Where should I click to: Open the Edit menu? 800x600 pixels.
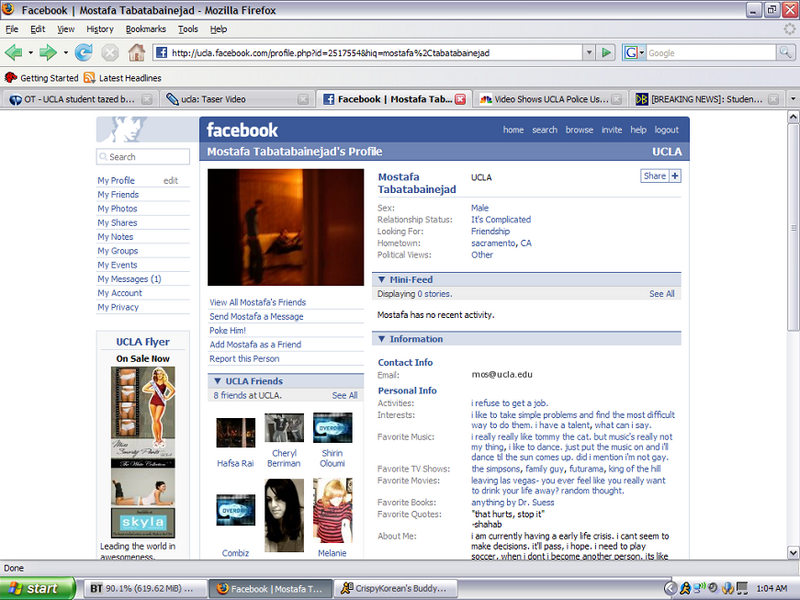[x=37, y=29]
